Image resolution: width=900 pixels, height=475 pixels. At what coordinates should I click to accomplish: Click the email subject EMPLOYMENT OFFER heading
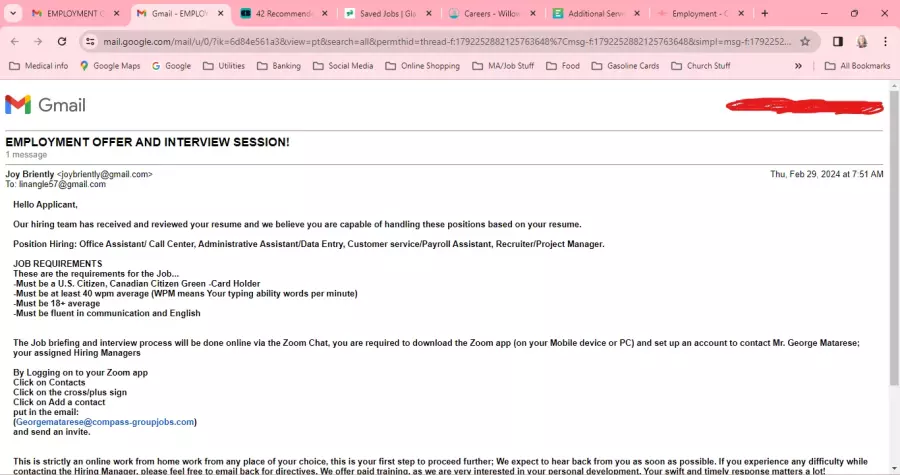[x=148, y=142]
